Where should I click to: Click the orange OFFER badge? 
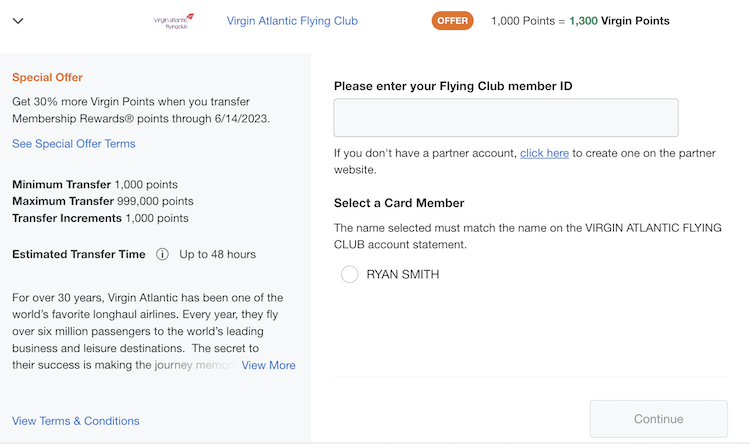(452, 21)
